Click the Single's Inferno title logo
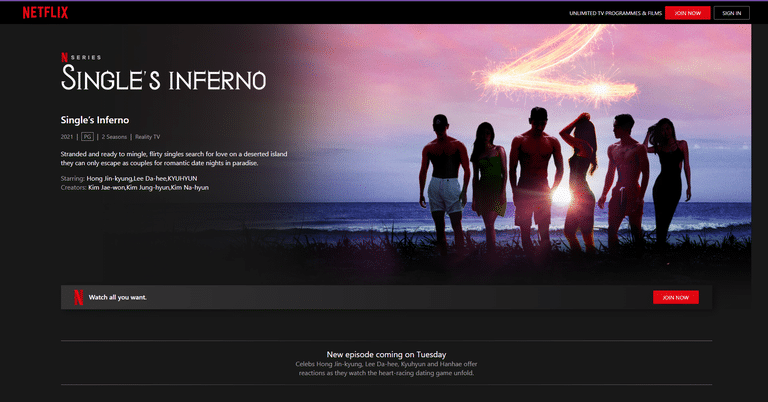Image resolution: width=768 pixels, height=402 pixels. point(163,78)
